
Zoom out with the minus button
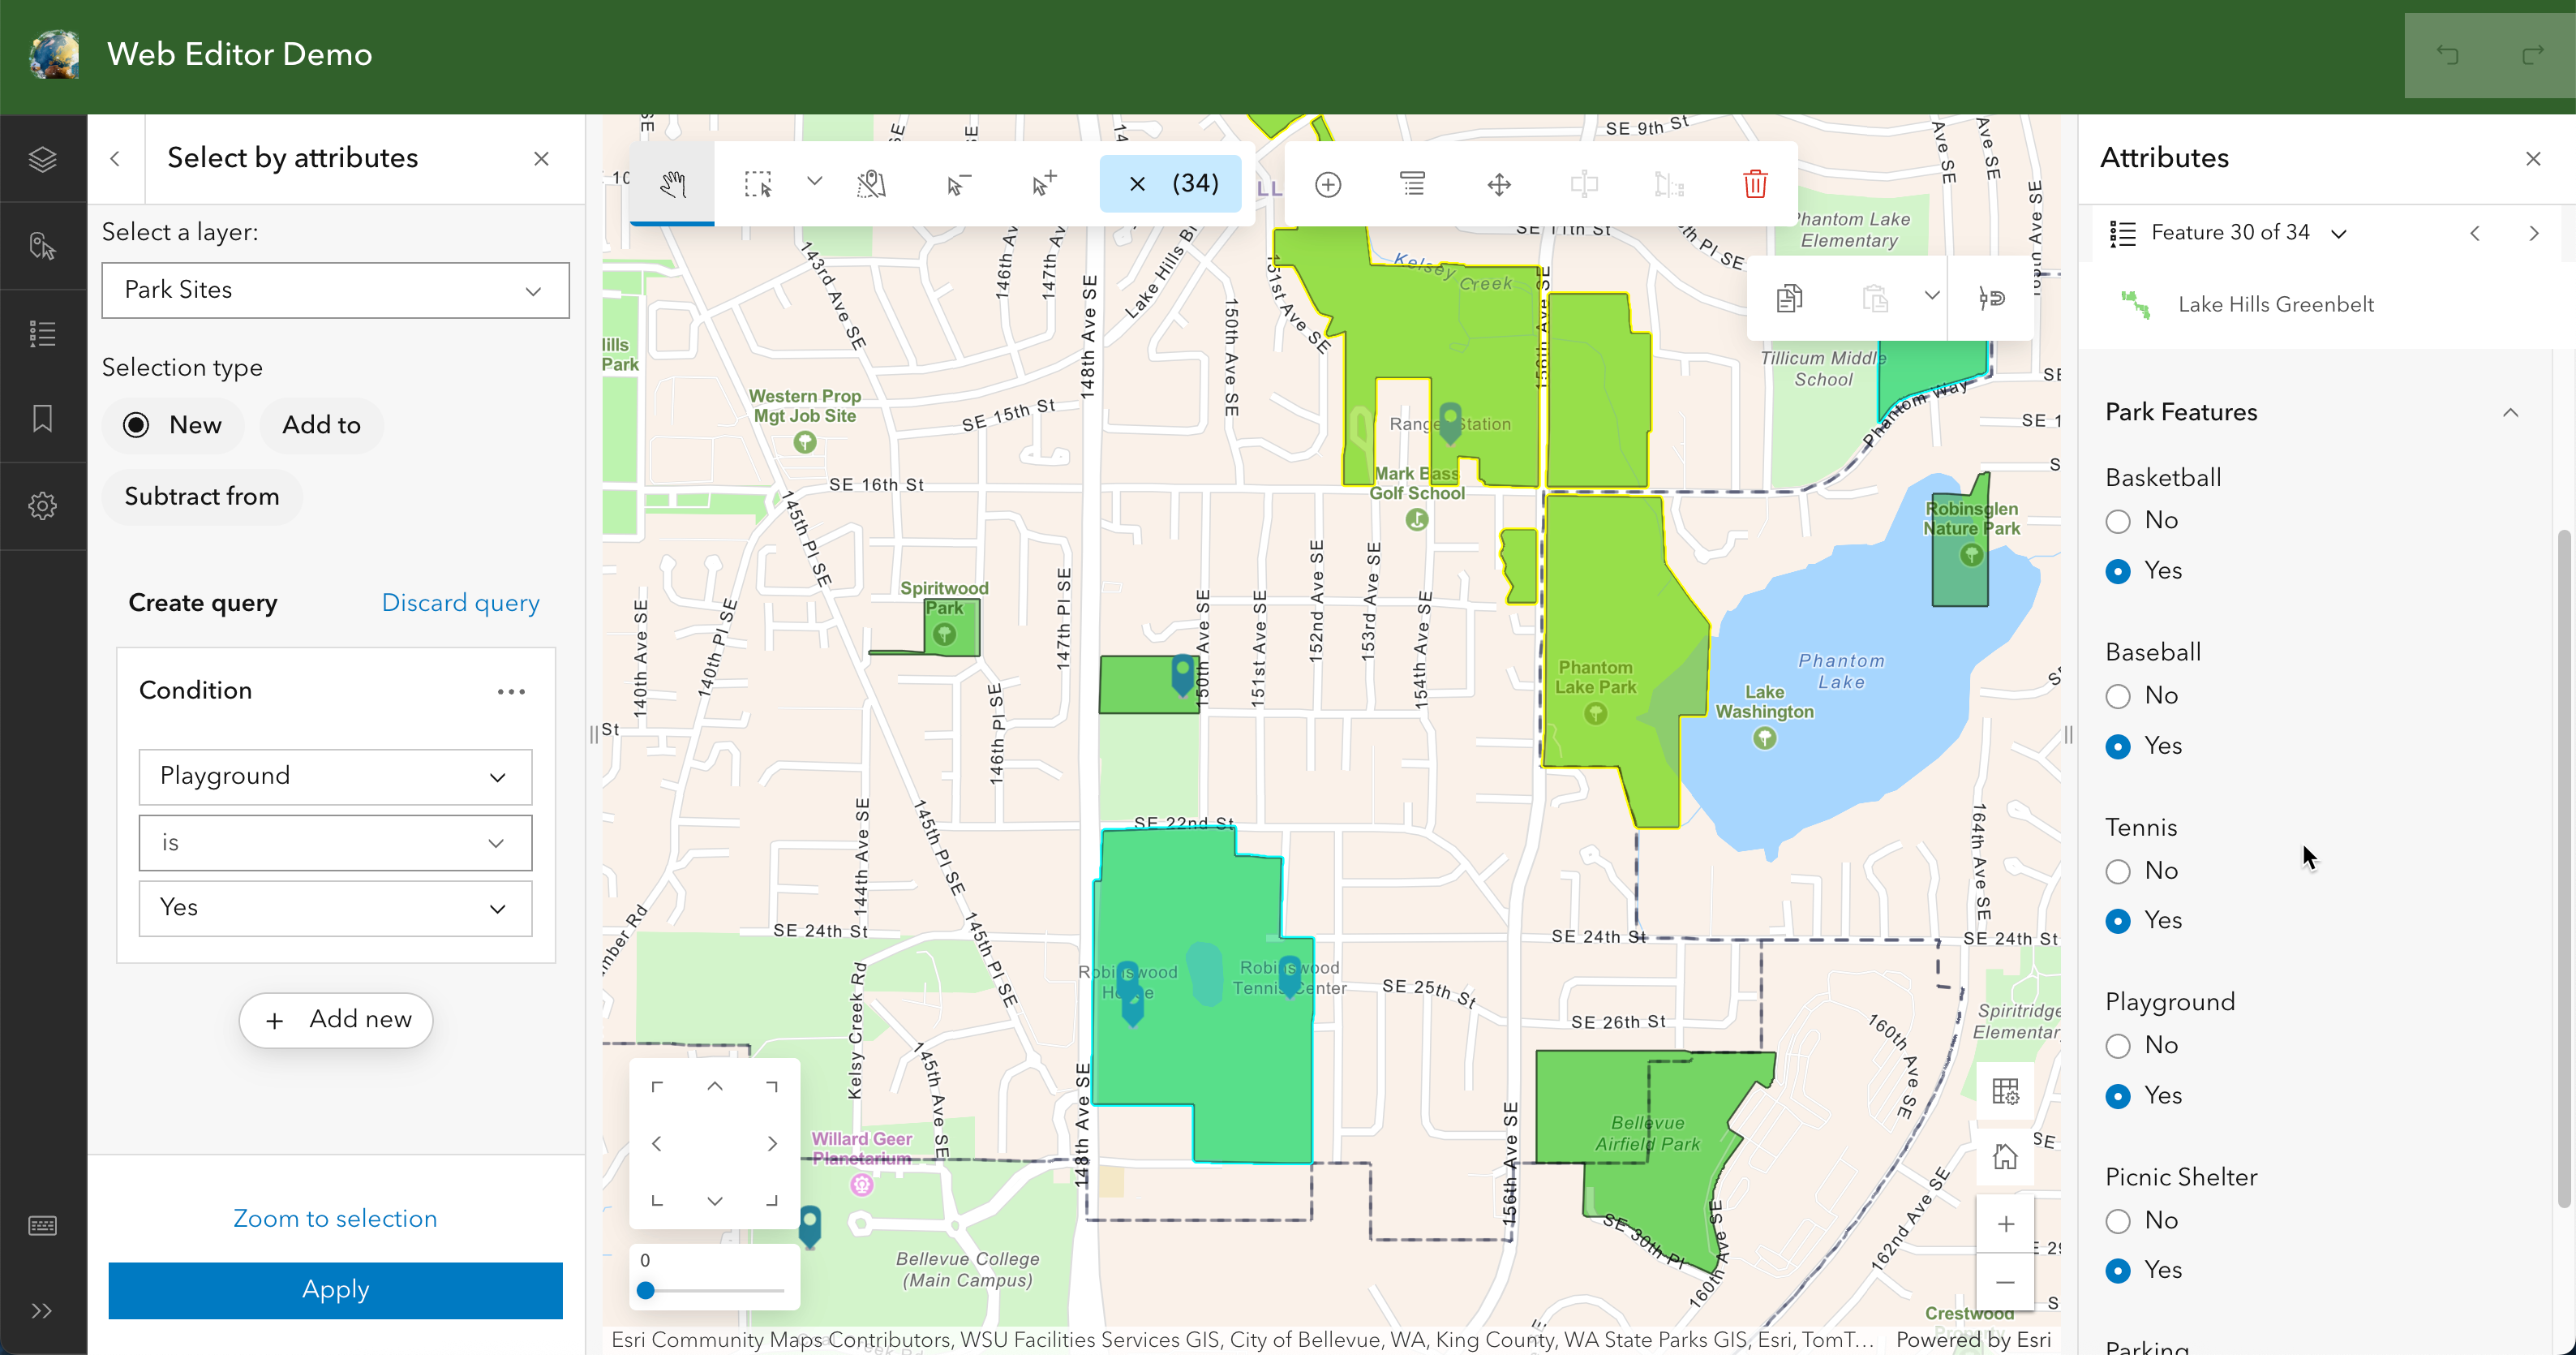click(2005, 1282)
